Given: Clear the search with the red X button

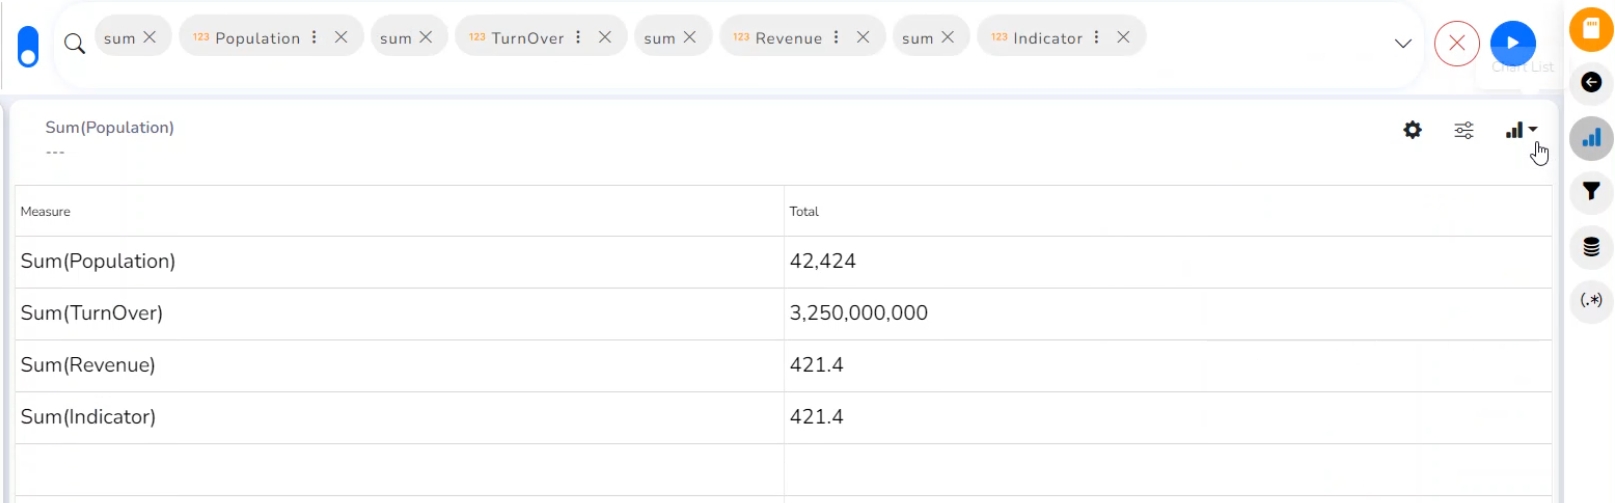Looking at the screenshot, I should [1456, 44].
